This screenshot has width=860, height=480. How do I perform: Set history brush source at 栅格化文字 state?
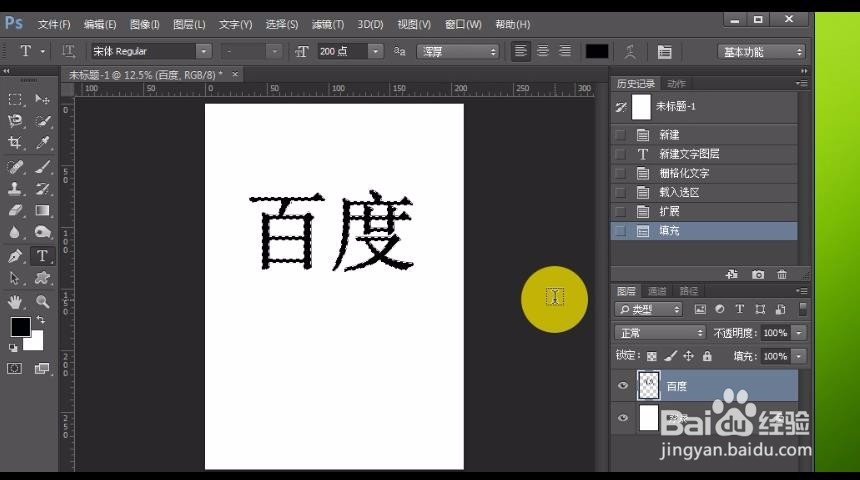click(620, 173)
